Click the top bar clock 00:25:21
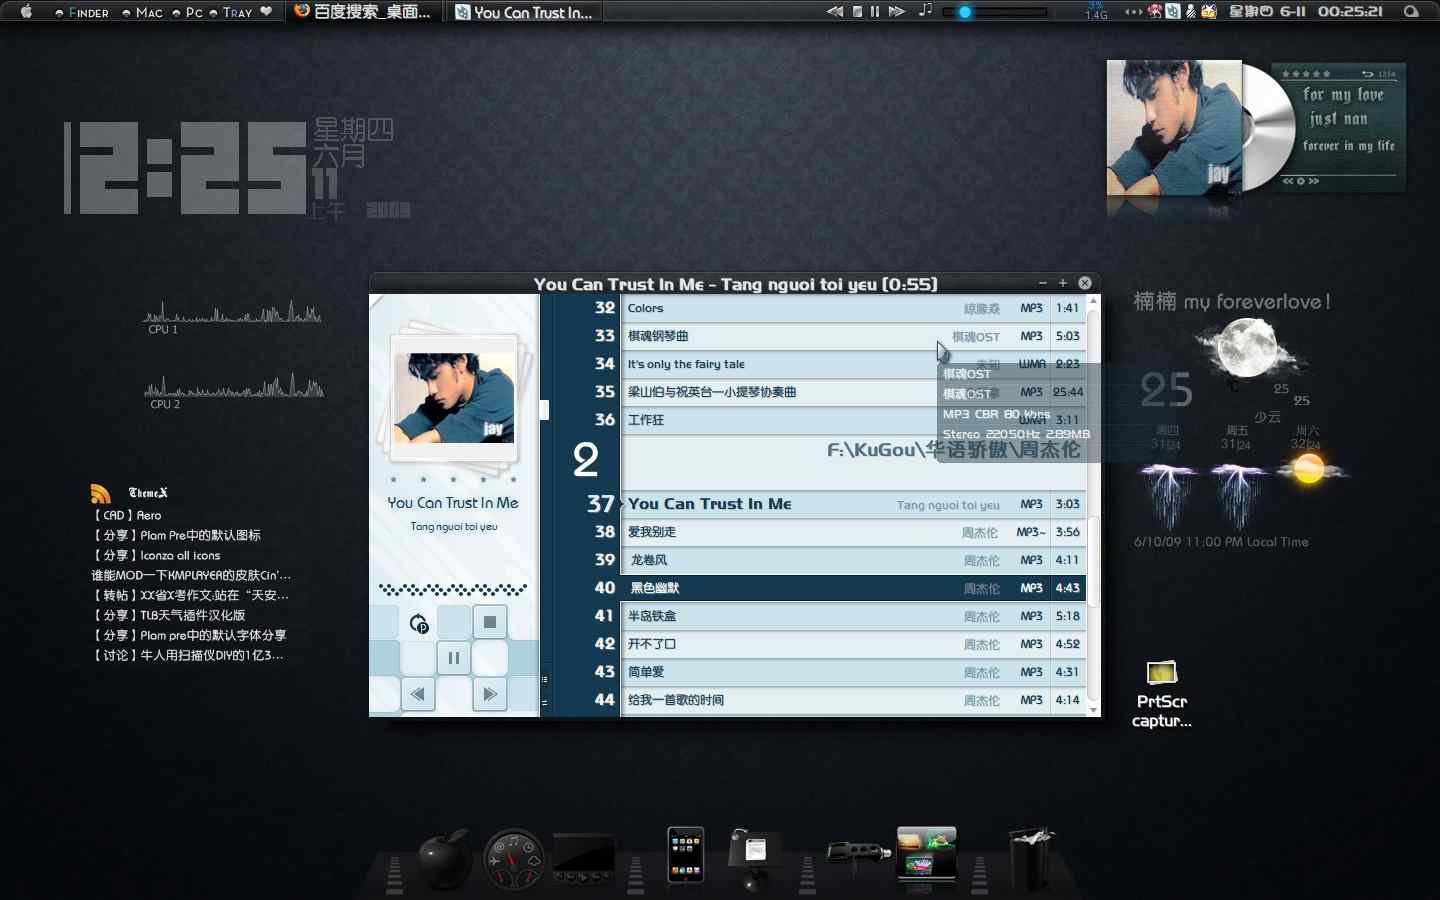The height and width of the screenshot is (900, 1440). tap(1350, 12)
